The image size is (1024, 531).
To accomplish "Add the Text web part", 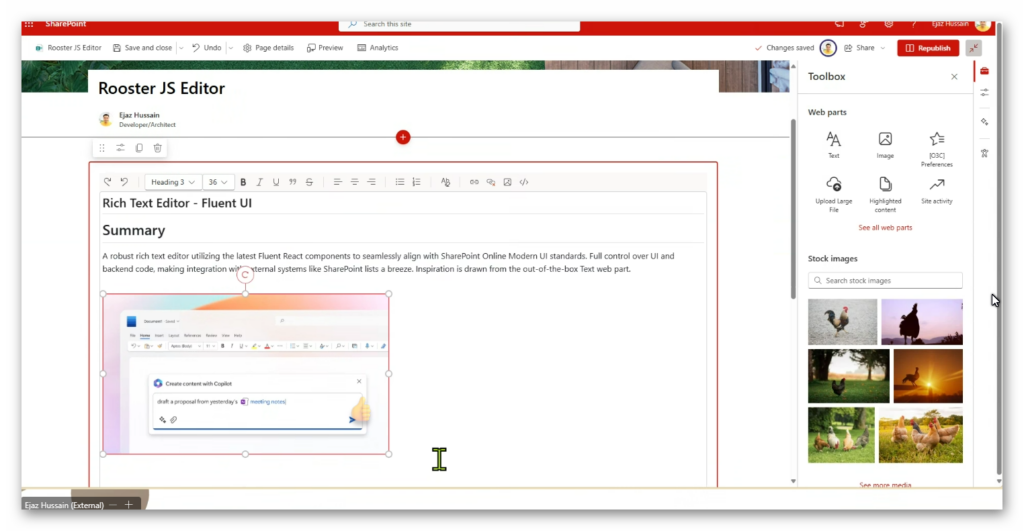I will point(833,145).
